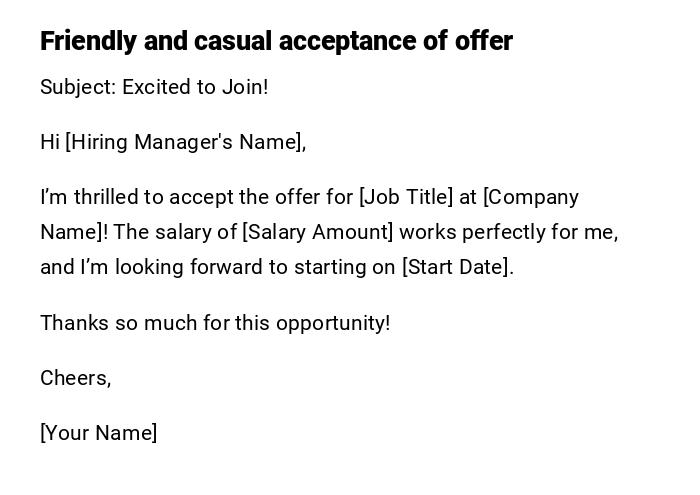Click "Excited to Join!" subject text

[195, 87]
